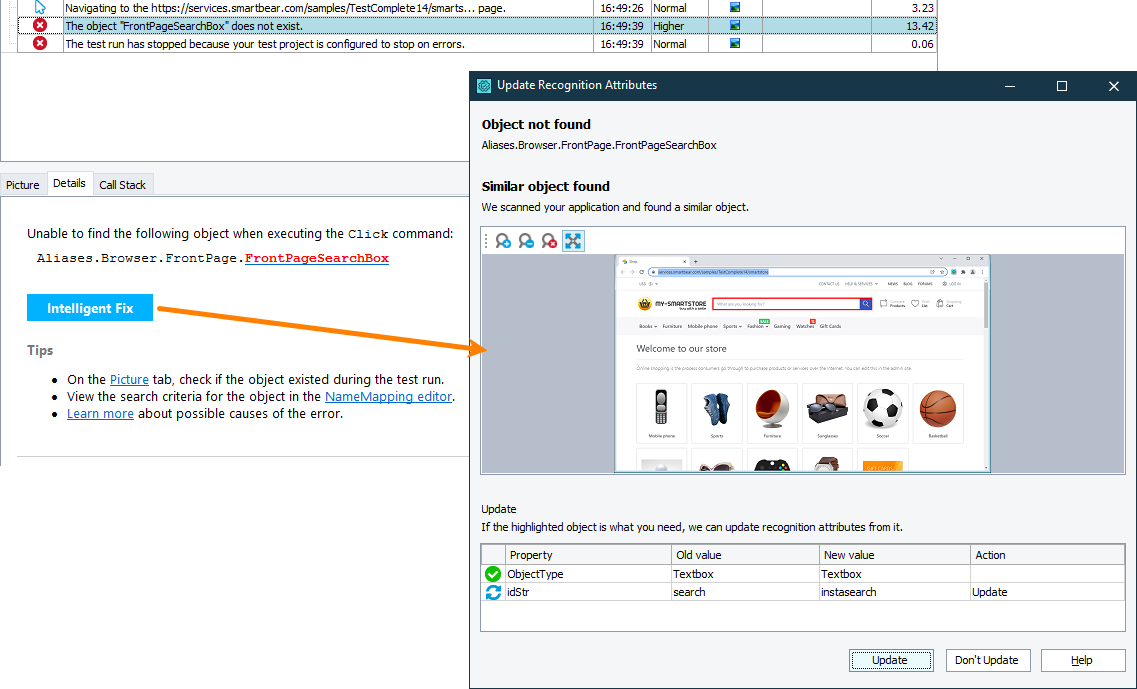The width and height of the screenshot is (1137, 689).
Task: Click the idStr property cell
Action: click(587, 592)
